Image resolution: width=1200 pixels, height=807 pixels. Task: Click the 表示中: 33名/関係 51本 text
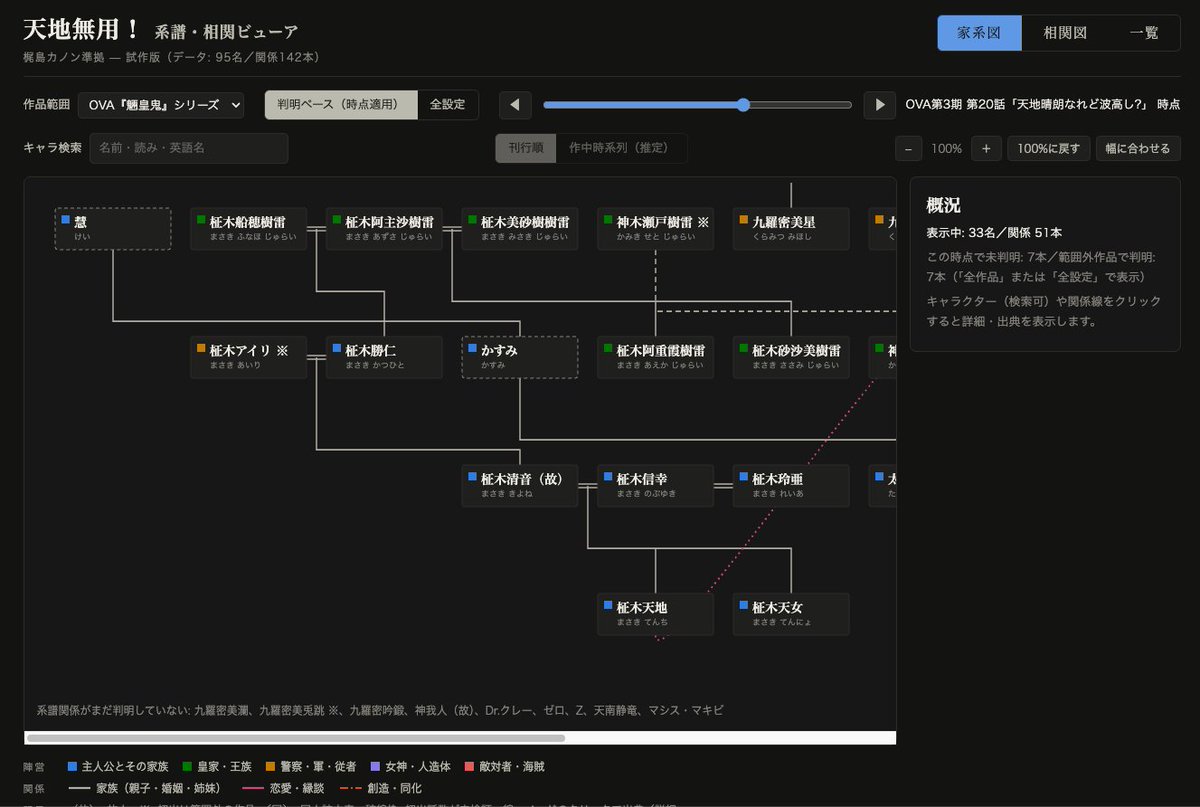[995, 233]
